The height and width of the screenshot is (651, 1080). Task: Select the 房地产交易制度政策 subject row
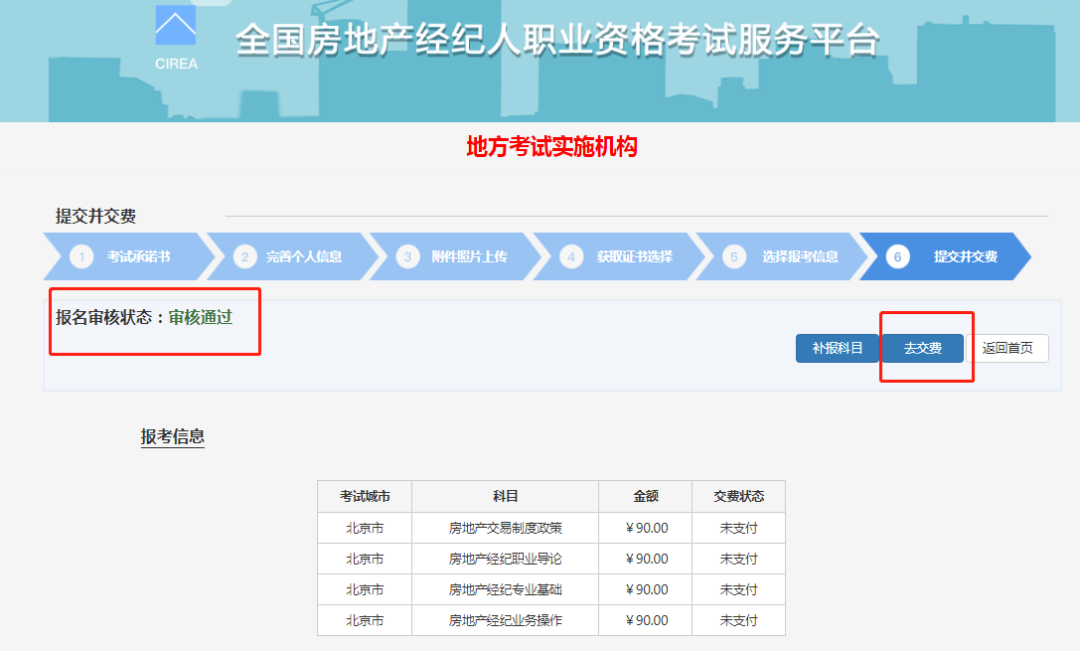505,528
